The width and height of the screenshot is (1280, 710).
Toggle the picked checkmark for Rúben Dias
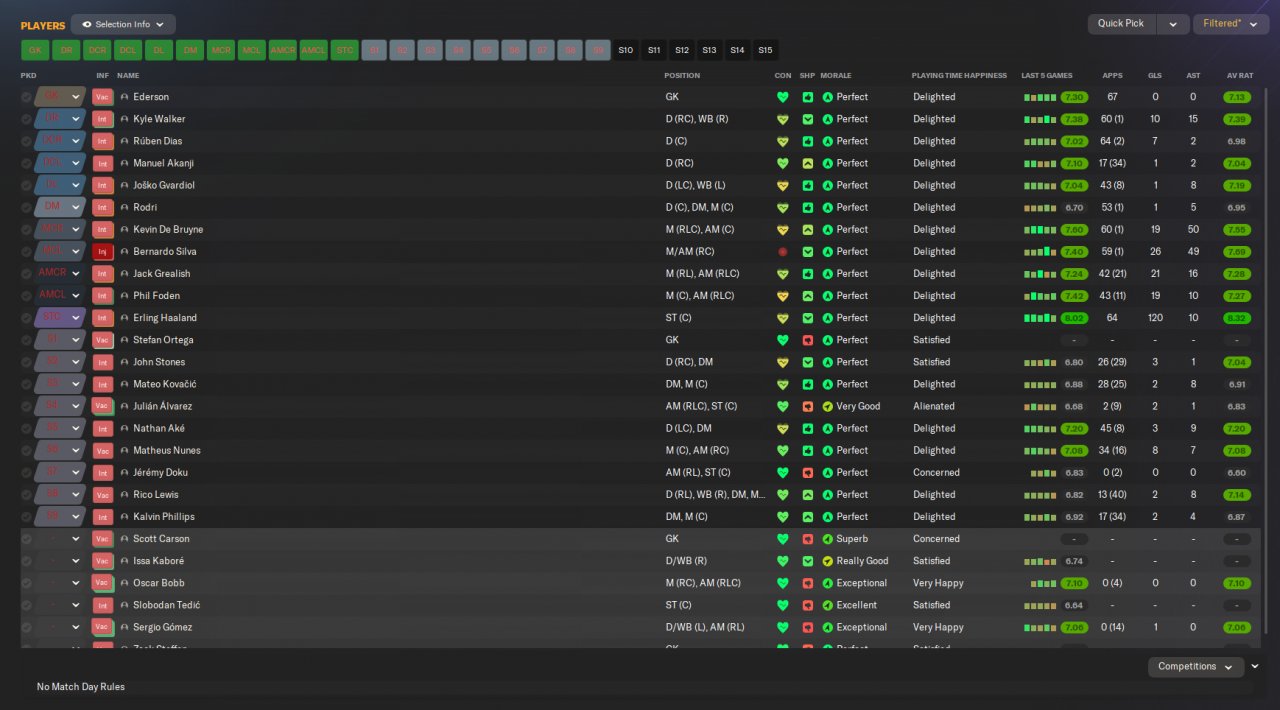click(x=26, y=141)
